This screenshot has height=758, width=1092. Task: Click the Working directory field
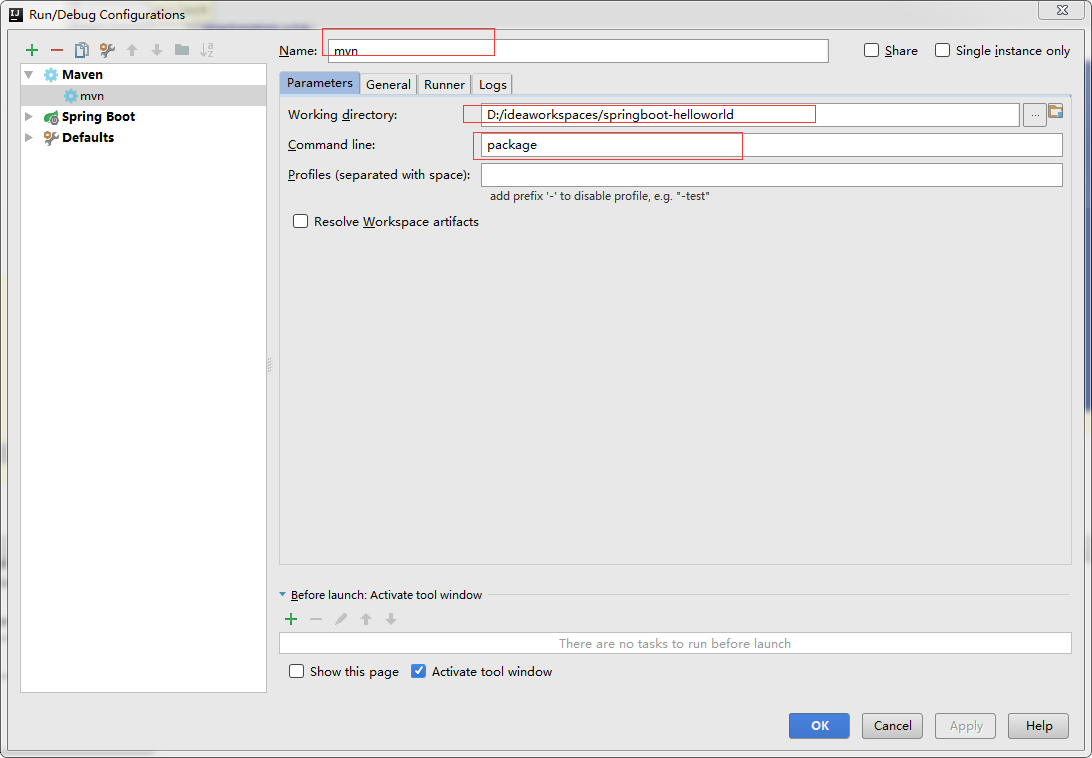(750, 115)
